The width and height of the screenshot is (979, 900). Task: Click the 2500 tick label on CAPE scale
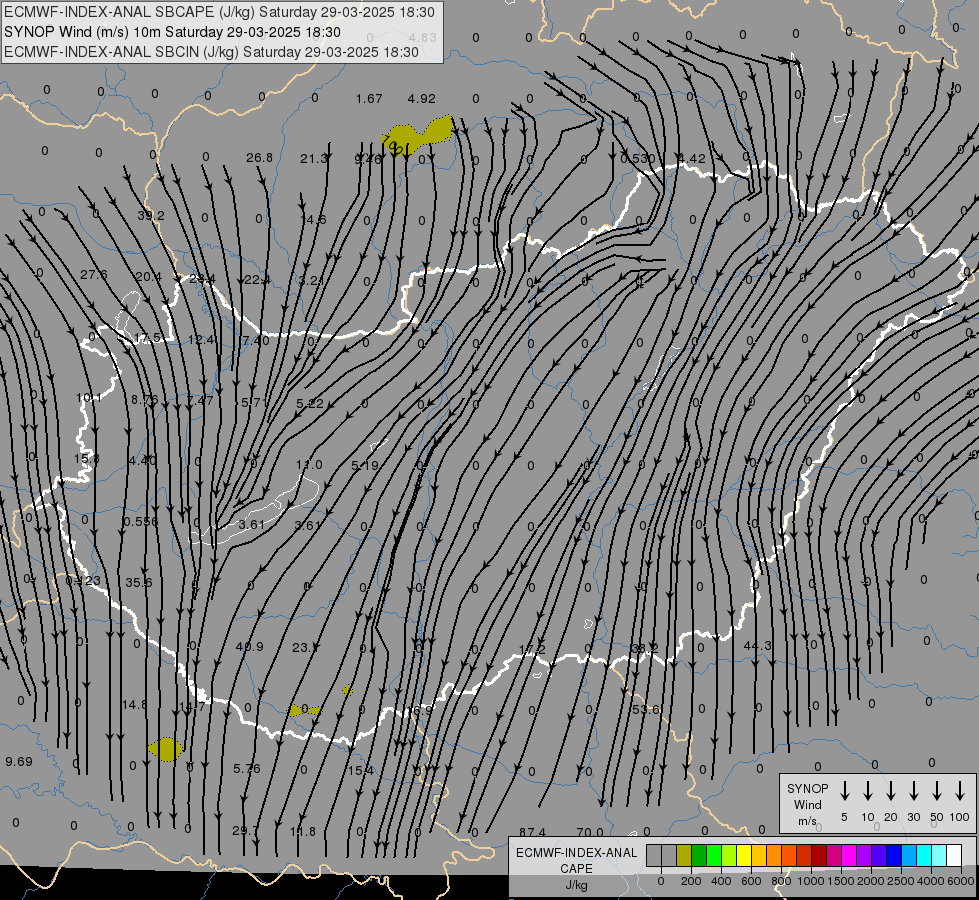coord(901,881)
